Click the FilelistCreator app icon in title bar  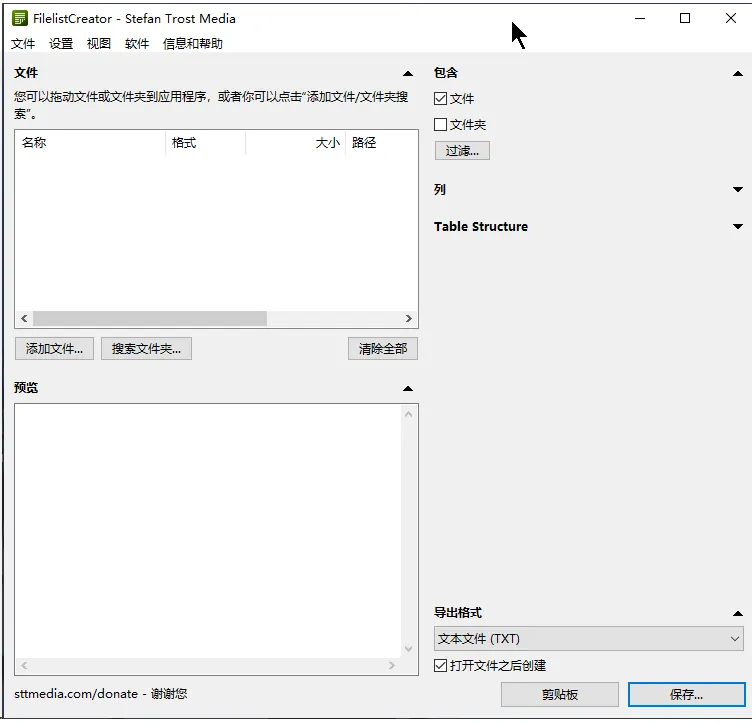(20, 19)
